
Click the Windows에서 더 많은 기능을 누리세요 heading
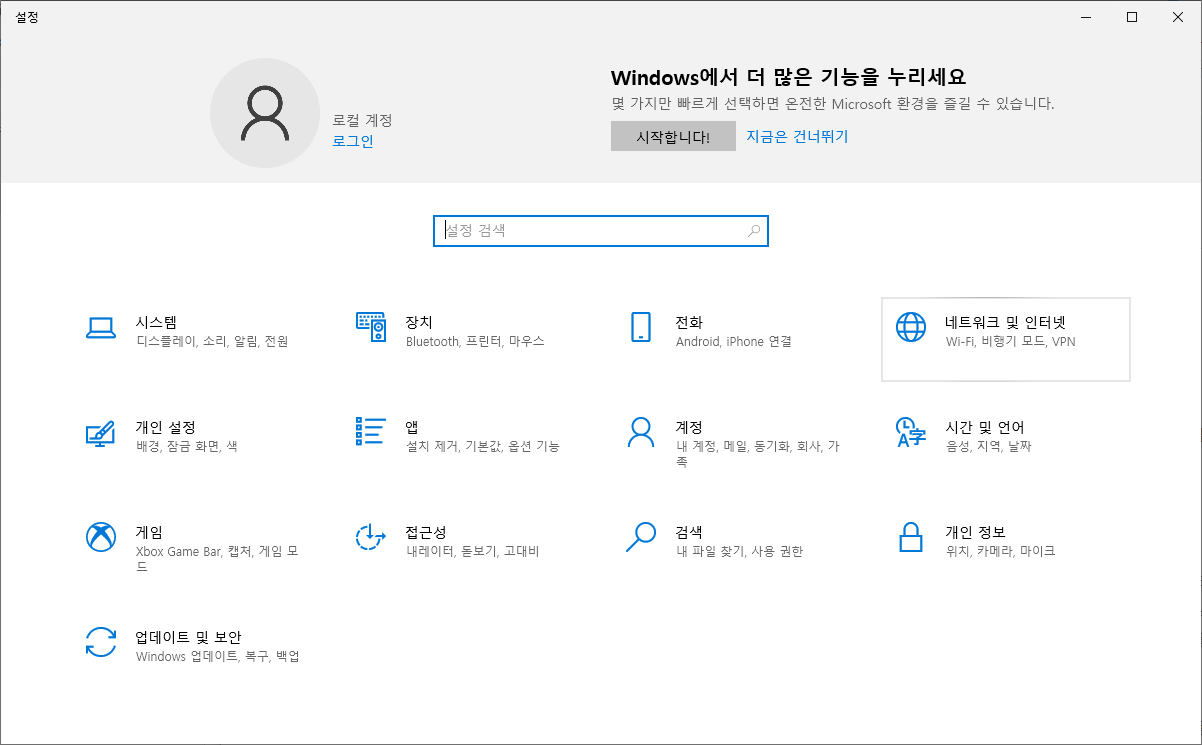pos(789,78)
